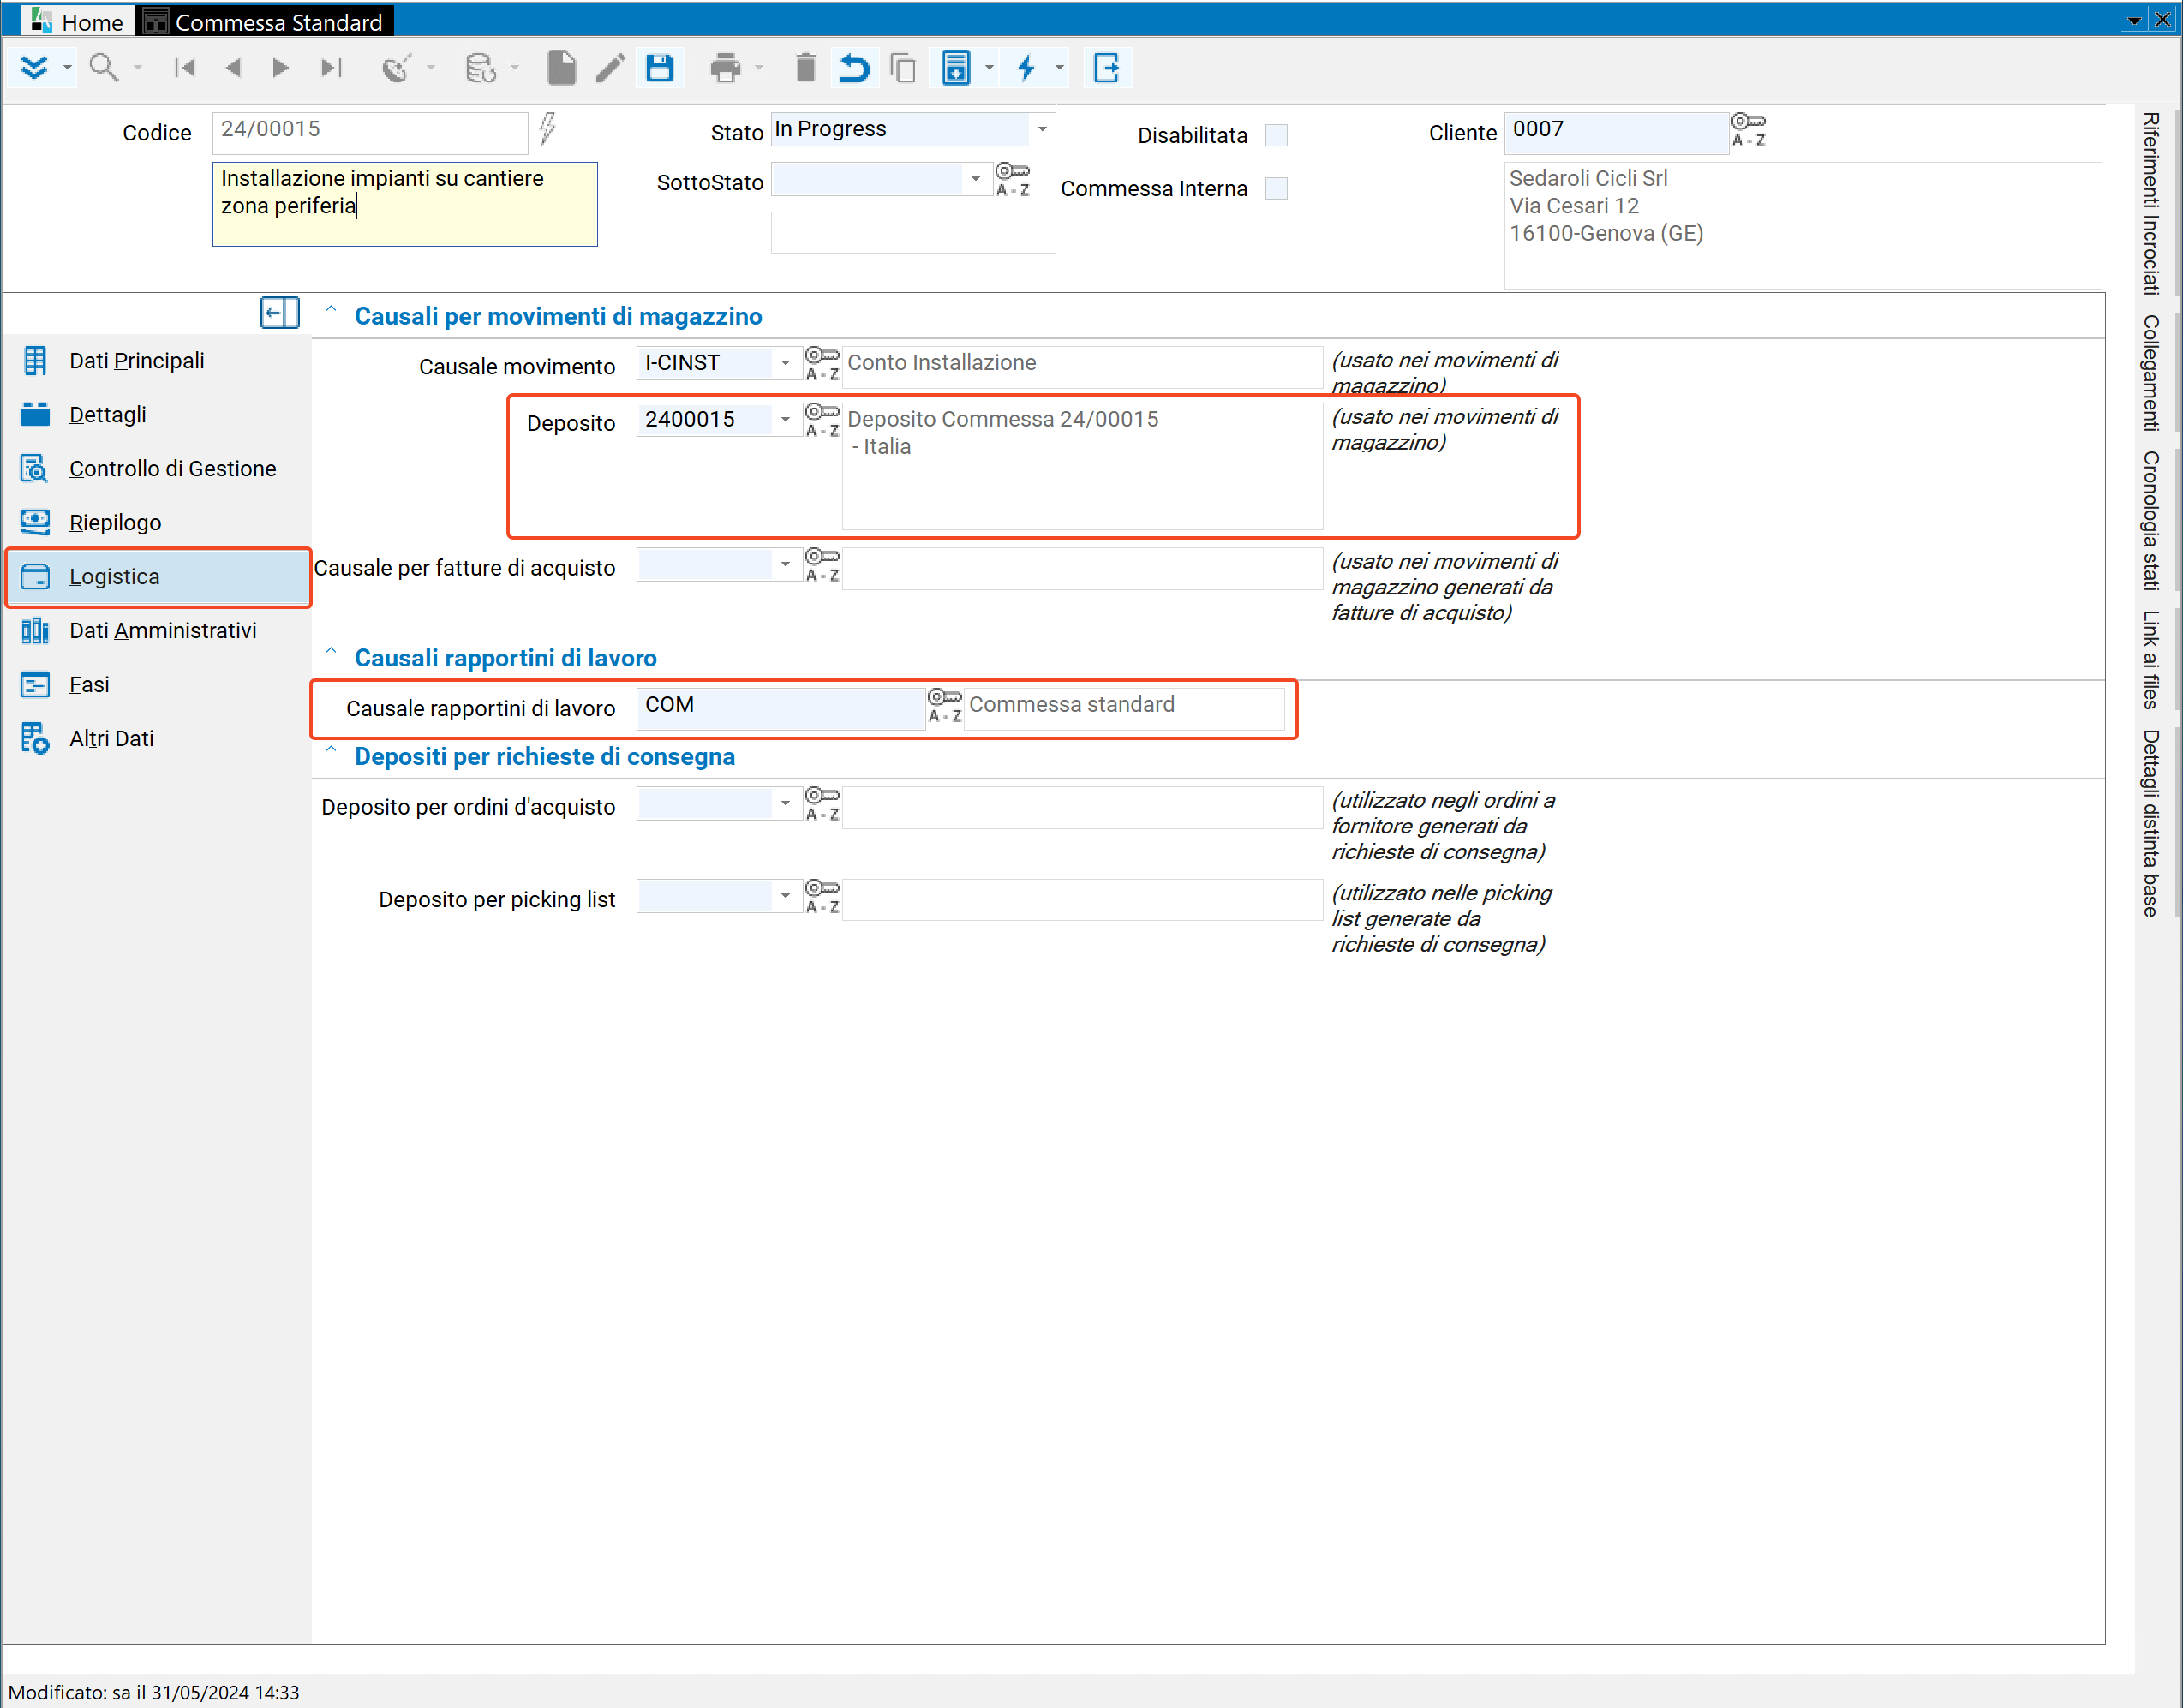Collapse Causali rapportini di lavoro section

(331, 652)
